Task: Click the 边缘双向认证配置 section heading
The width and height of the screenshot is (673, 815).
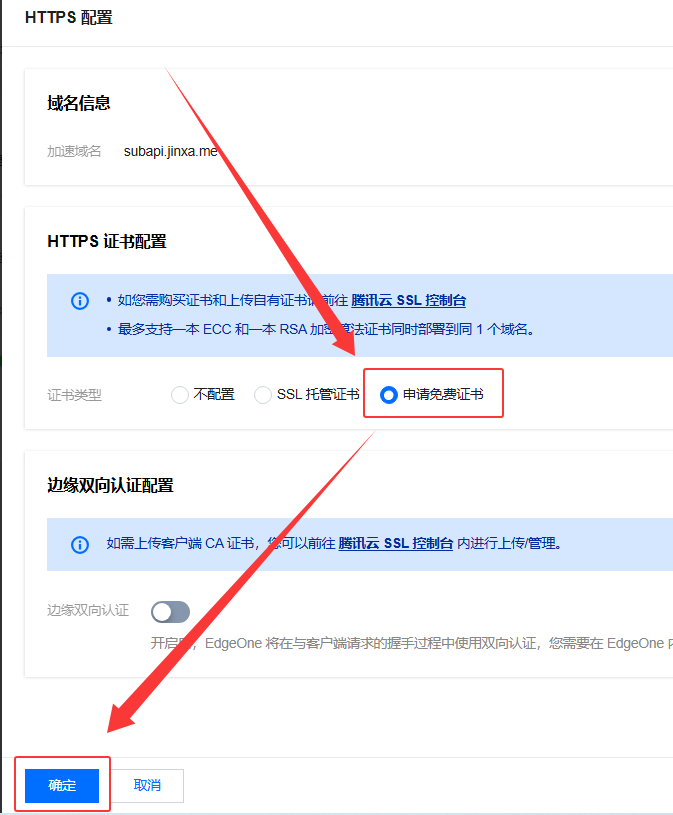Action: pyautogui.click(x=110, y=485)
